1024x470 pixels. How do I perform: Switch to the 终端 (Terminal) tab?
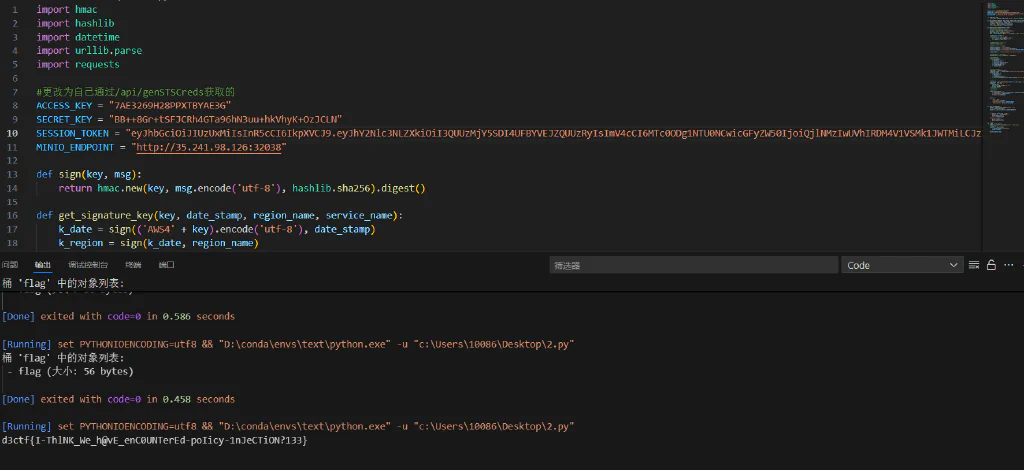click(133, 265)
